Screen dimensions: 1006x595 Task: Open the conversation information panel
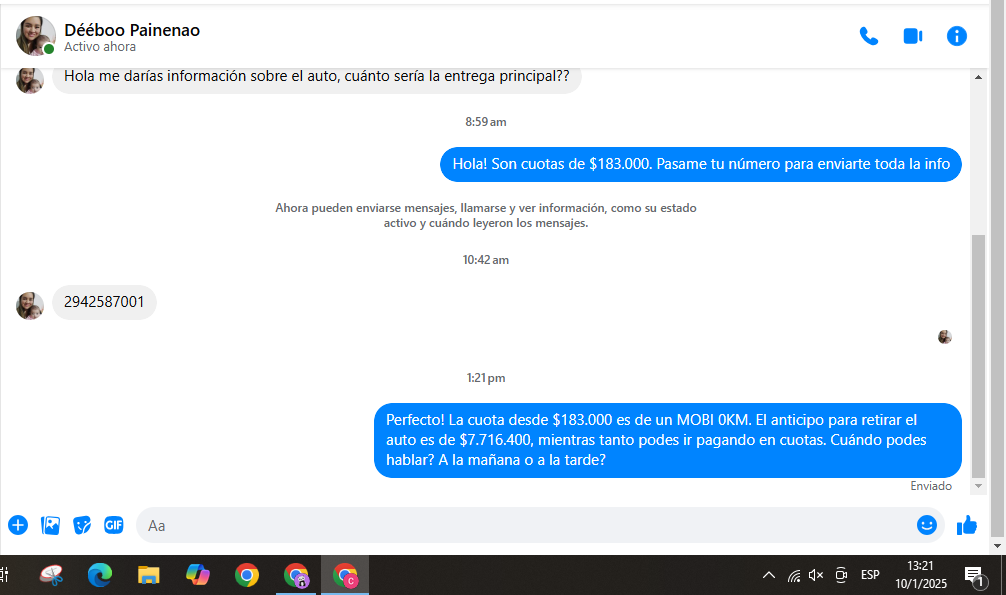956,36
